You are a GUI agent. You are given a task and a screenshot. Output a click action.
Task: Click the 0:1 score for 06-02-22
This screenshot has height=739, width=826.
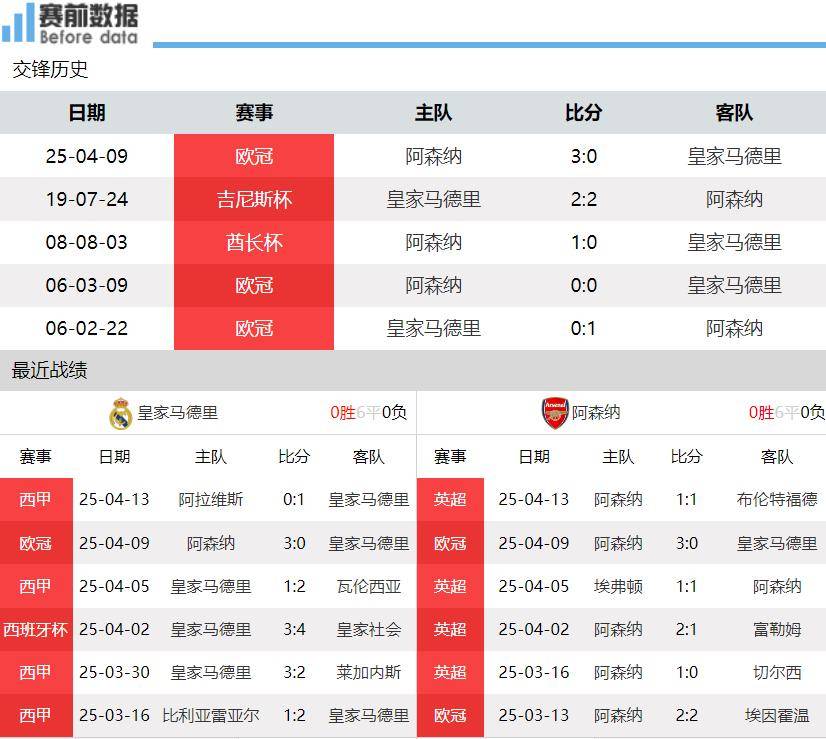(583, 329)
